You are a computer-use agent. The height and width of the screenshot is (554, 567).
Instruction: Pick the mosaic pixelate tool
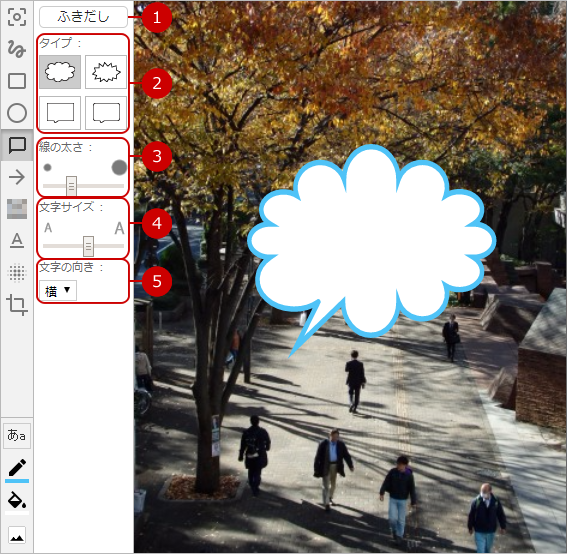[x=17, y=209]
